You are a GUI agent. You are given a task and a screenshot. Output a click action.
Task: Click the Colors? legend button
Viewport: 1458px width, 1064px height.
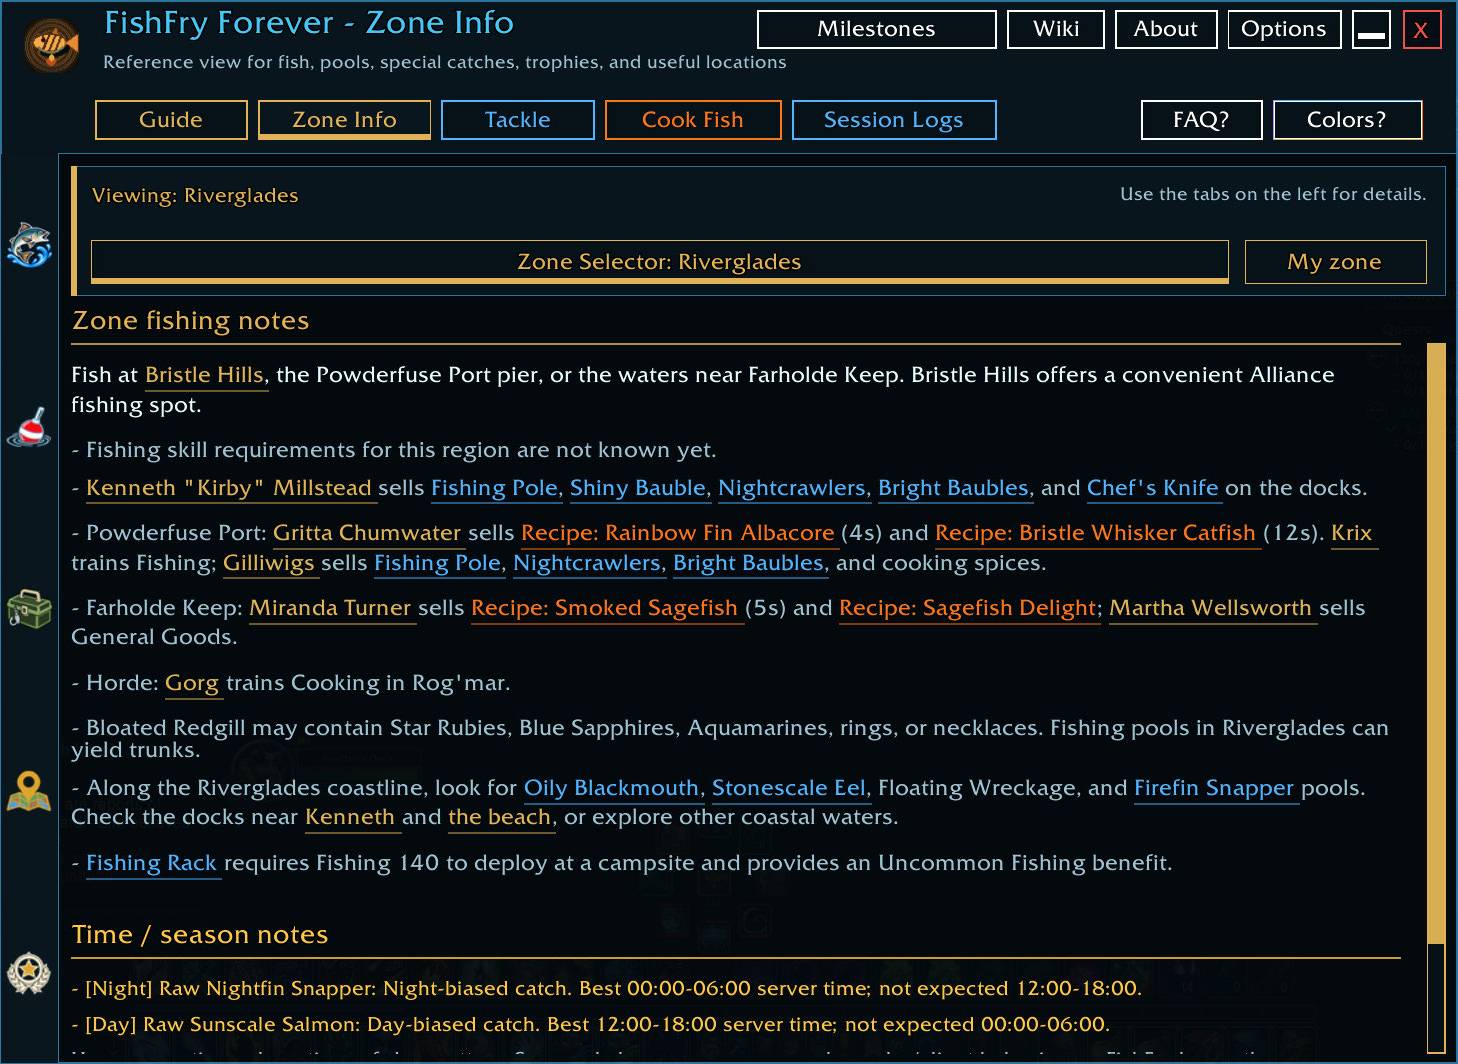1347,120
